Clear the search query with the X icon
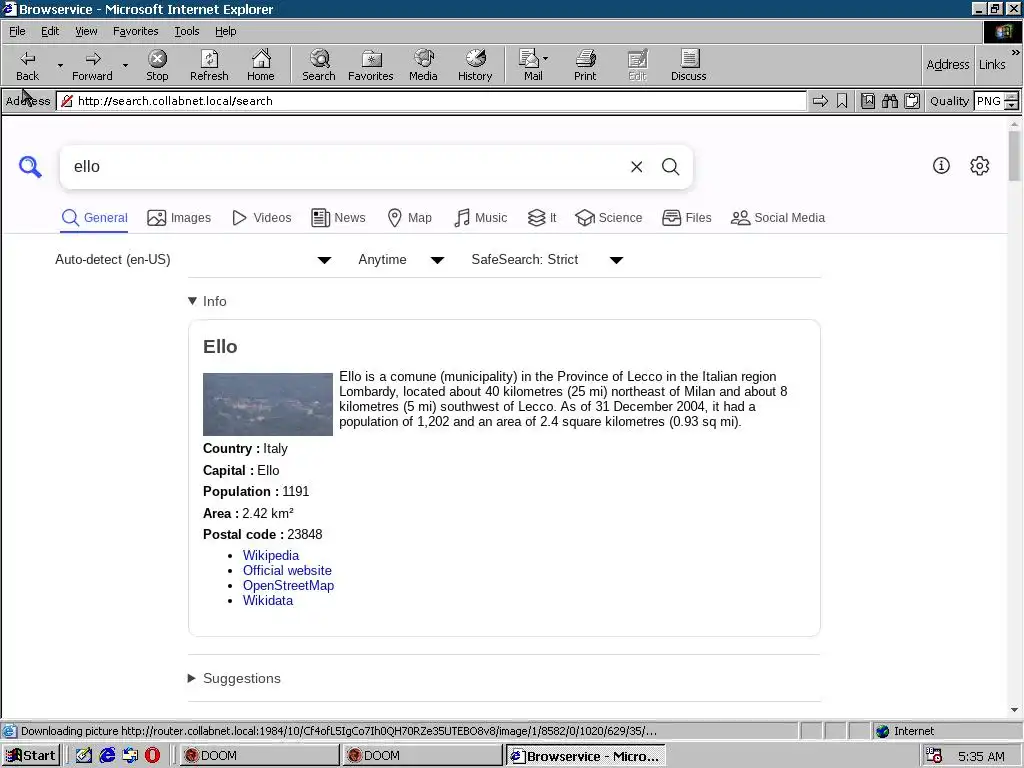1024x768 pixels. (x=637, y=167)
